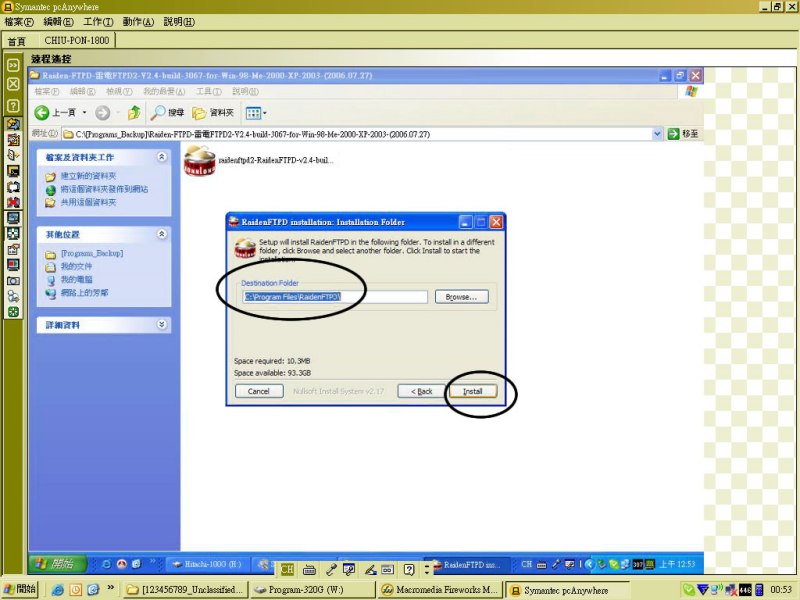Open 工作(T) menu in pcAnywhere
The image size is (800, 600).
(x=98, y=22)
